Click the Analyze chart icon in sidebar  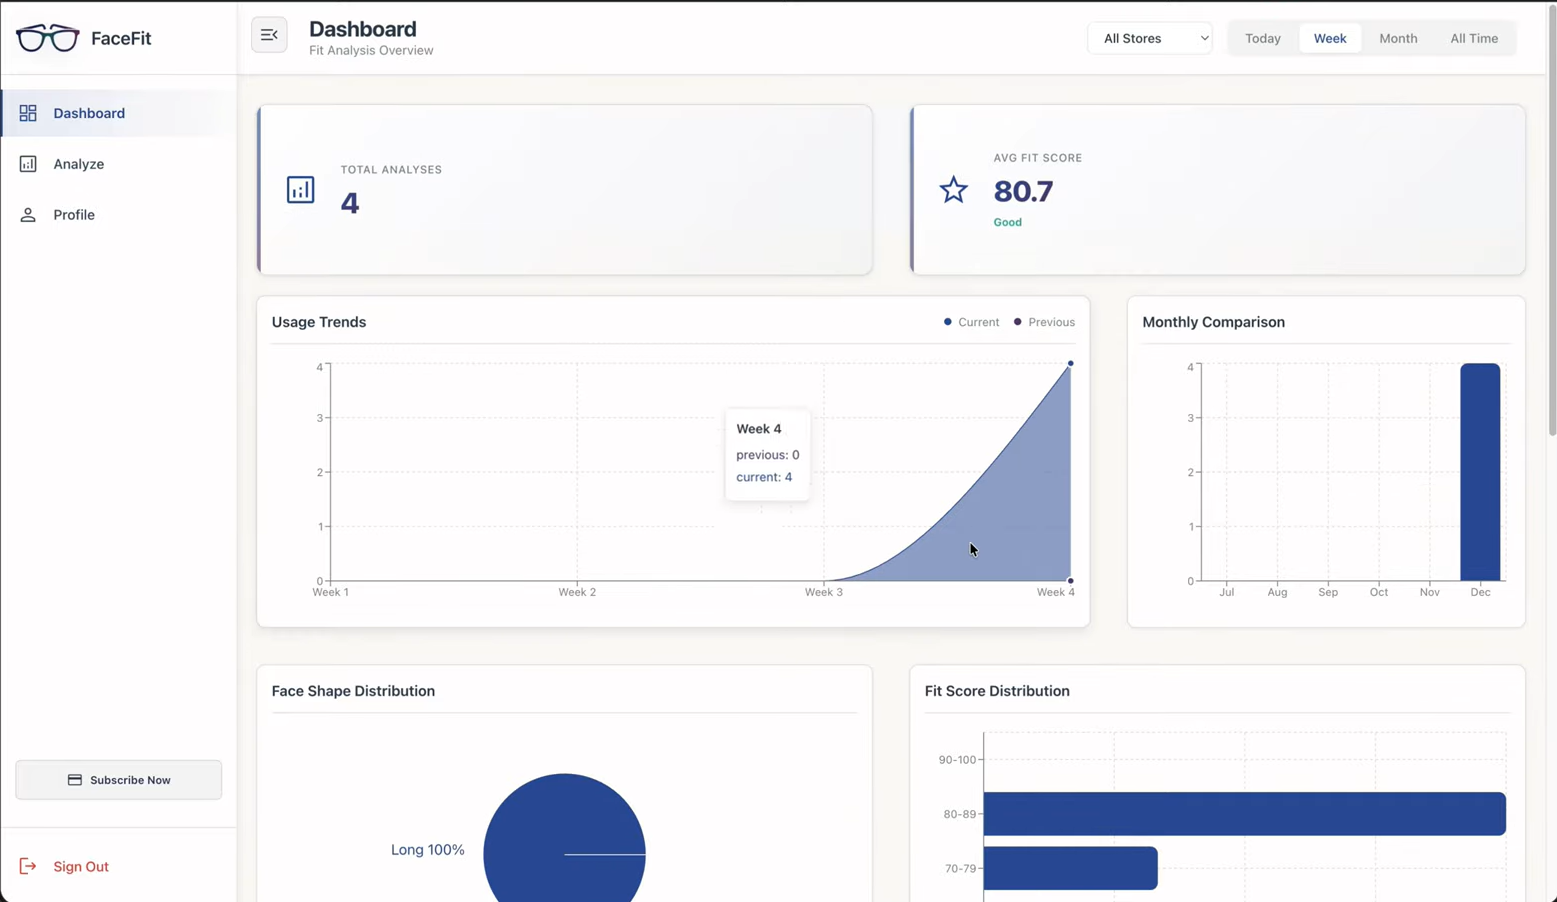point(28,164)
